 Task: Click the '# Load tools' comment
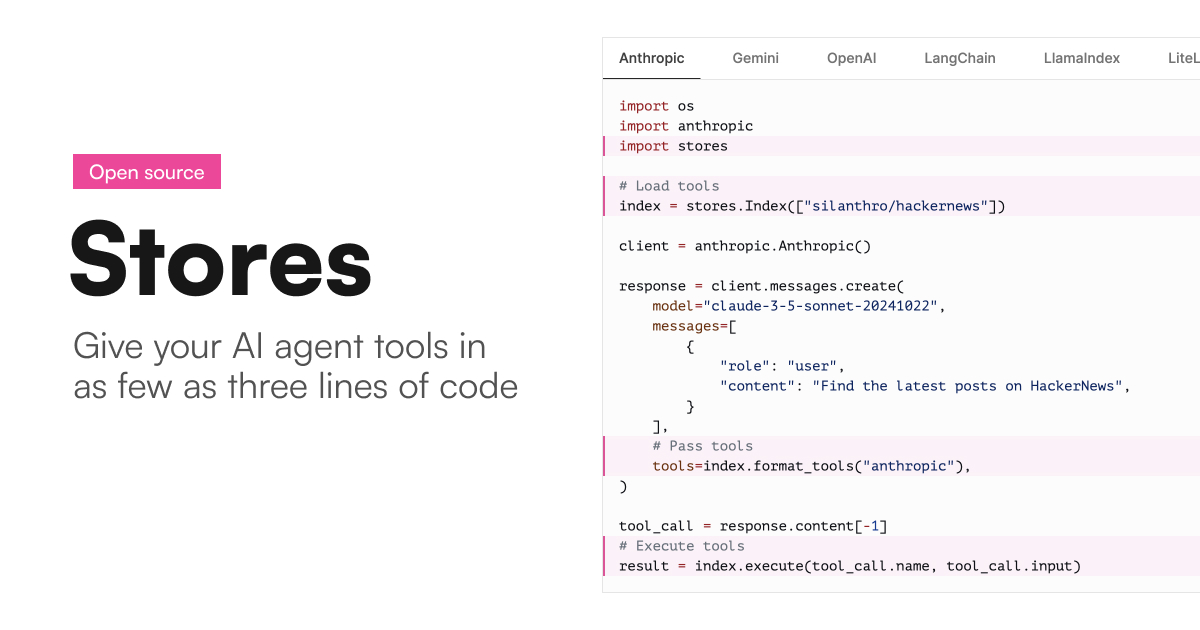[x=669, y=186]
